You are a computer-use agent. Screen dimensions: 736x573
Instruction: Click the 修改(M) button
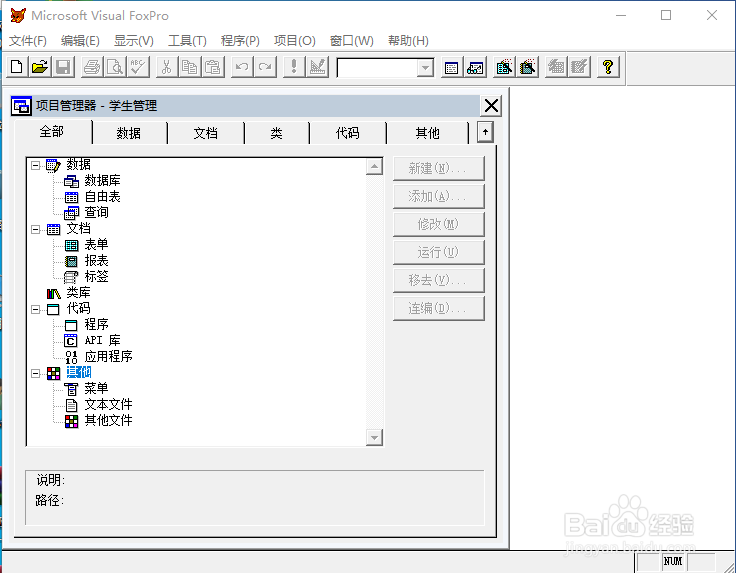[438, 224]
